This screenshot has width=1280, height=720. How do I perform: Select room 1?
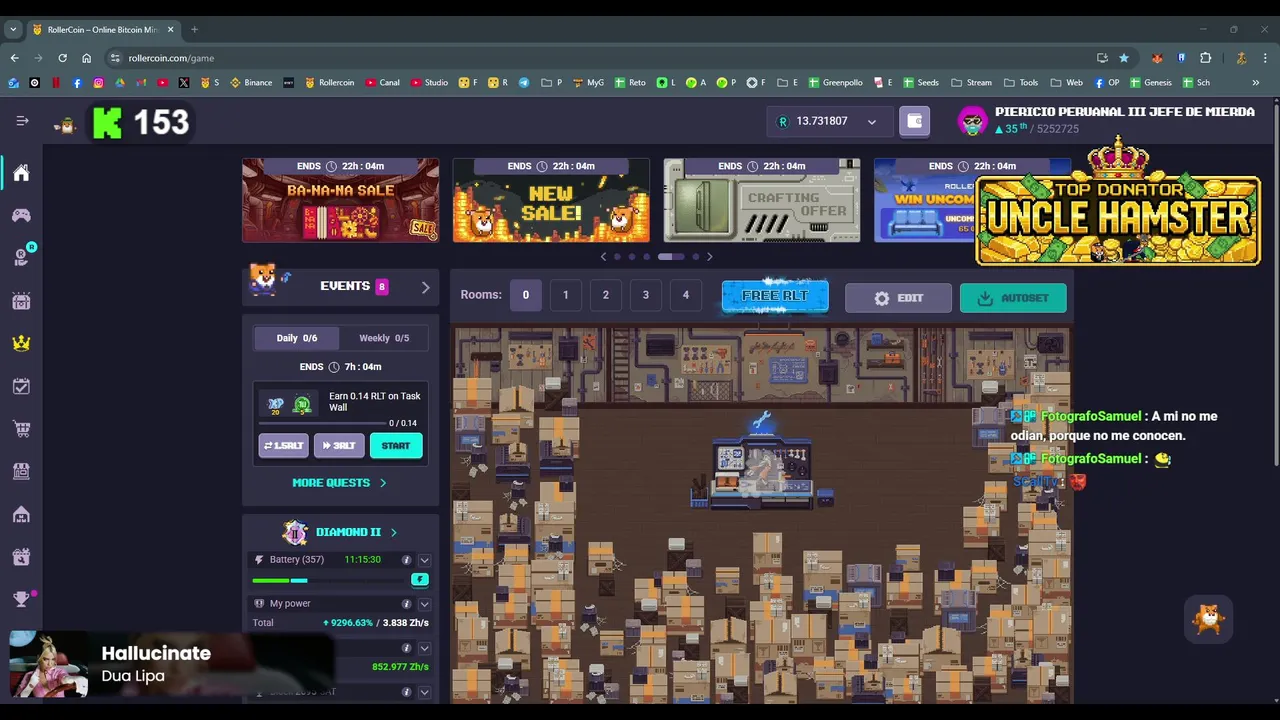565,295
